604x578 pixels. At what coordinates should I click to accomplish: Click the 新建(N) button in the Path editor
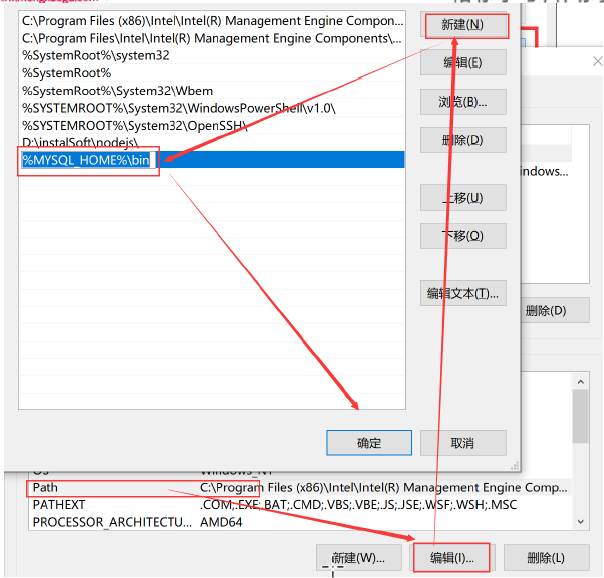pos(463,25)
